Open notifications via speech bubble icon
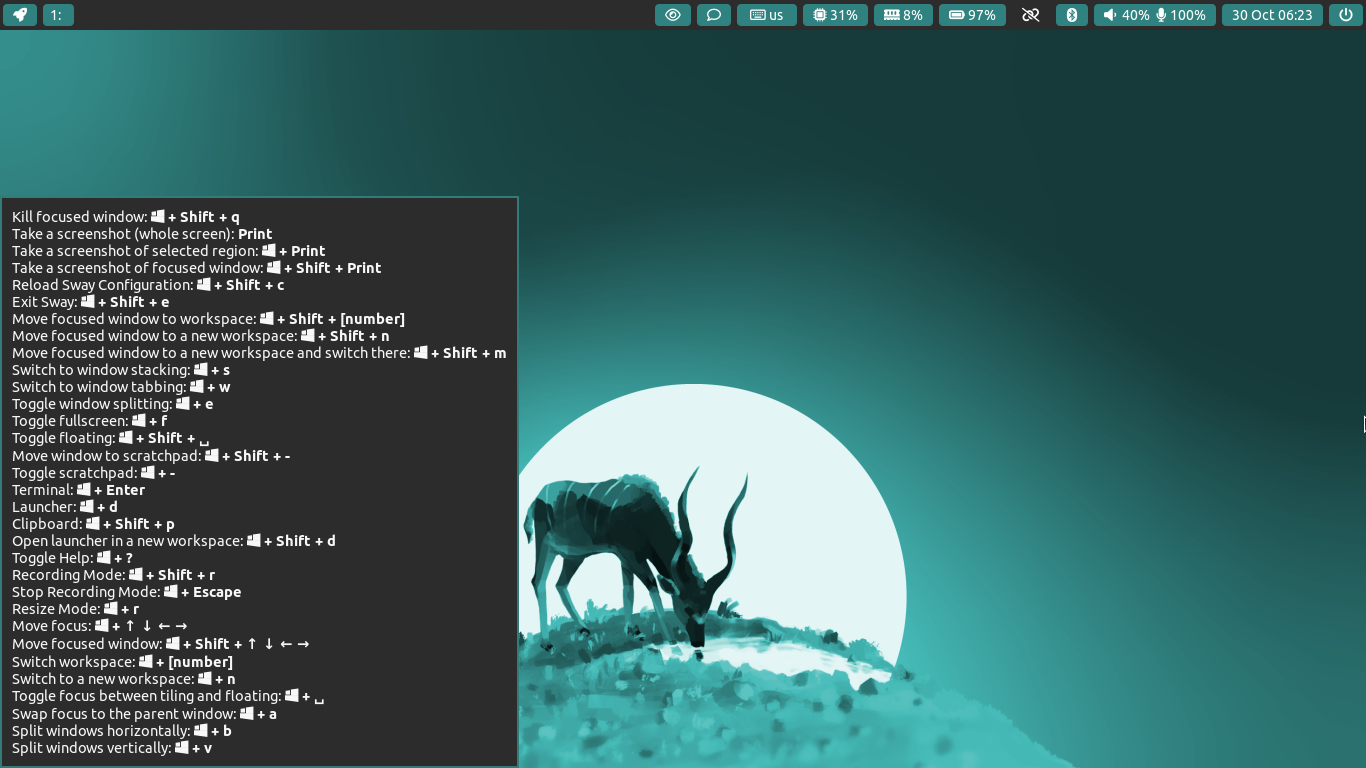 pyautogui.click(x=713, y=15)
